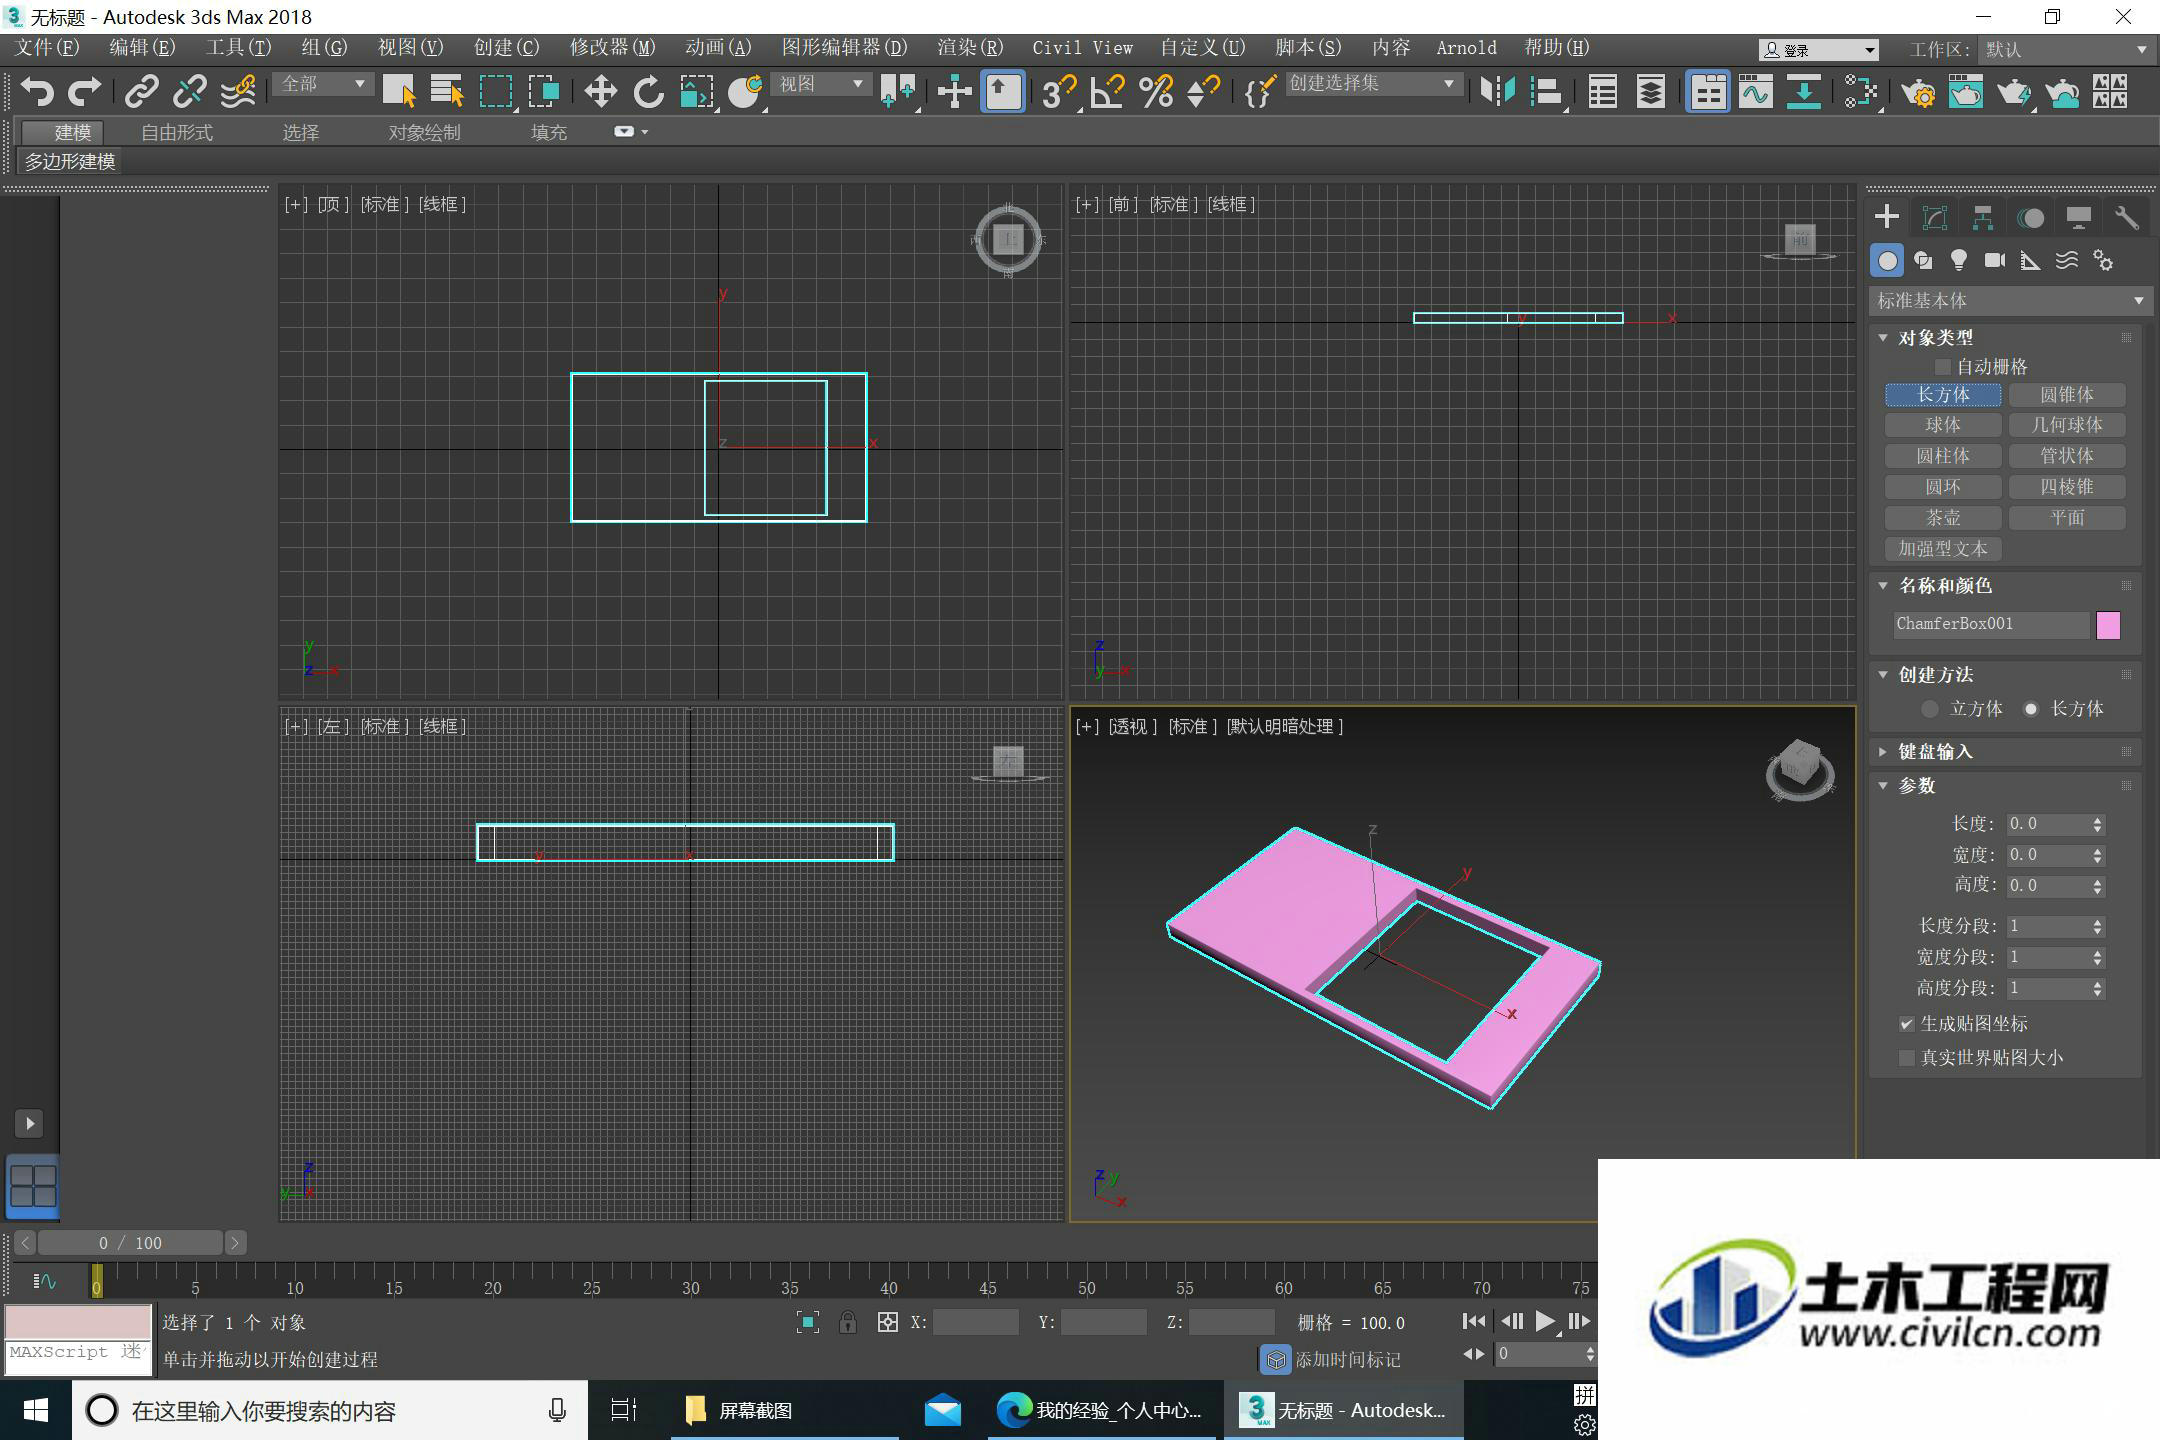The height and width of the screenshot is (1440, 2160).
Task: Click the 球体 object button
Action: coord(1943,426)
